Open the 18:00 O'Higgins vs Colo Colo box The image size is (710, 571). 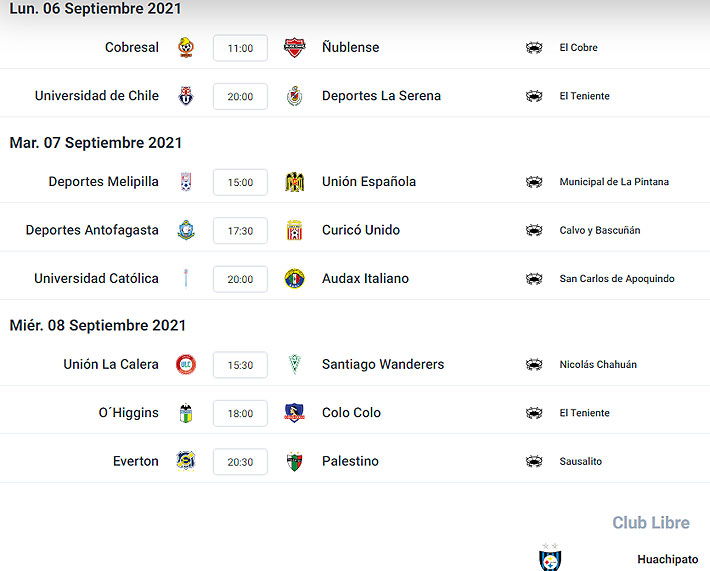point(240,413)
